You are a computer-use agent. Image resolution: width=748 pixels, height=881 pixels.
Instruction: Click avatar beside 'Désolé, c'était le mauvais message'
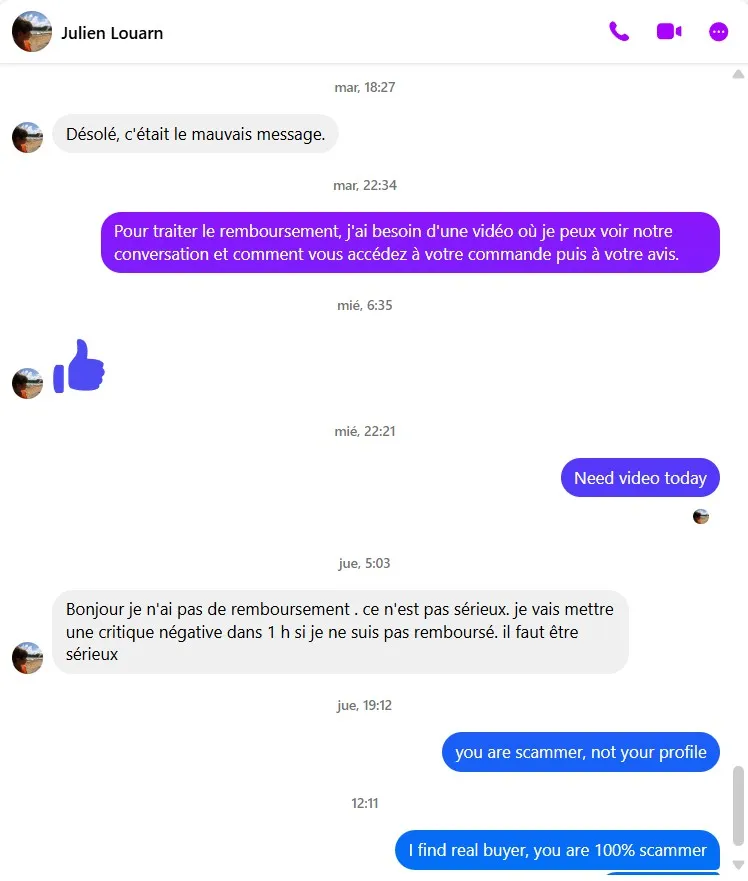pos(28,138)
